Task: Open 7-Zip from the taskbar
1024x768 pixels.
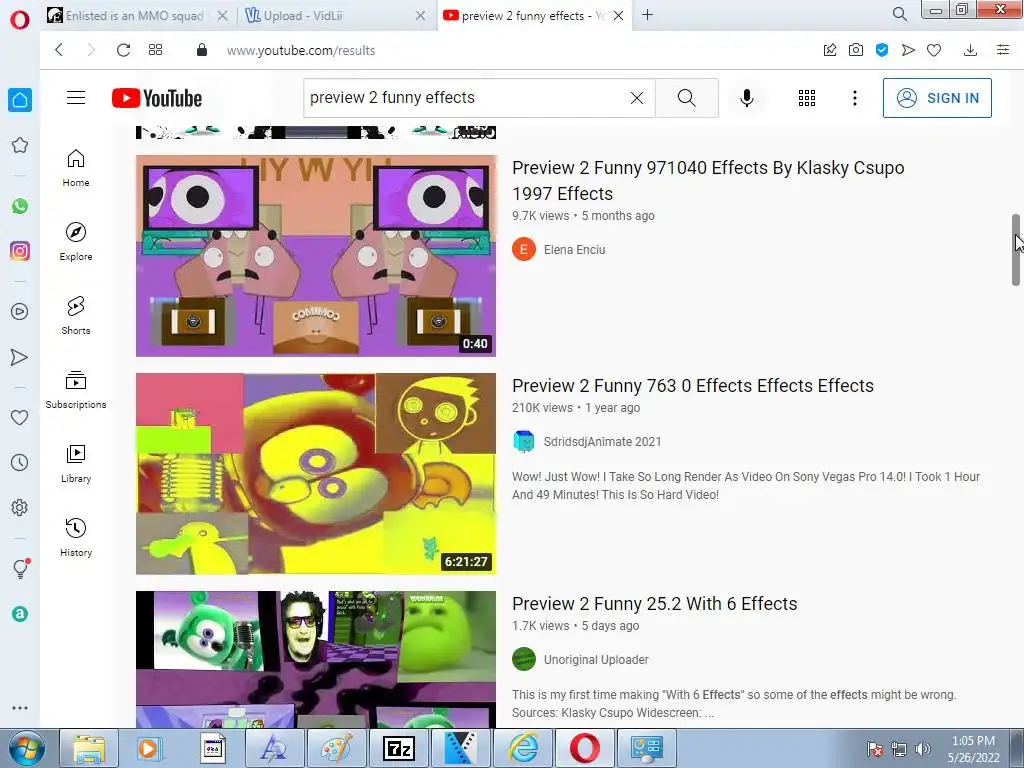Action: coord(399,748)
